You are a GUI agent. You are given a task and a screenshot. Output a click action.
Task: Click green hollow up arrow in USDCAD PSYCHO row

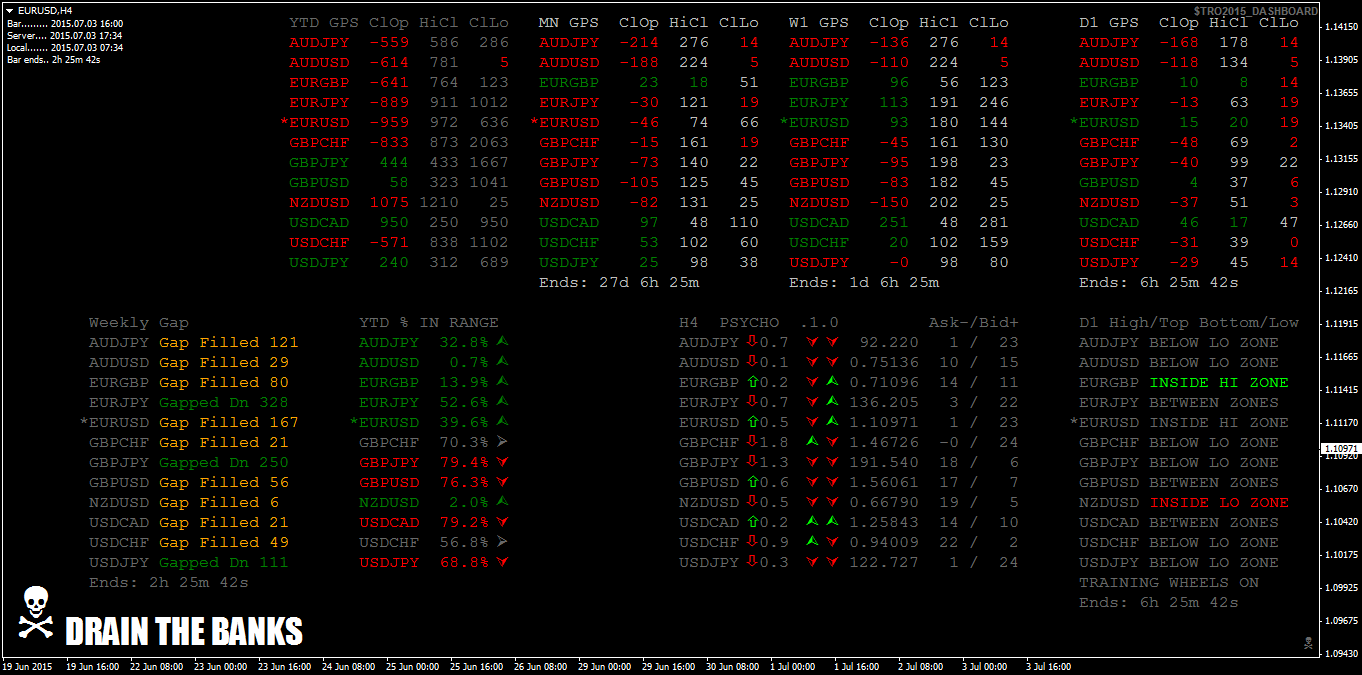[752, 522]
